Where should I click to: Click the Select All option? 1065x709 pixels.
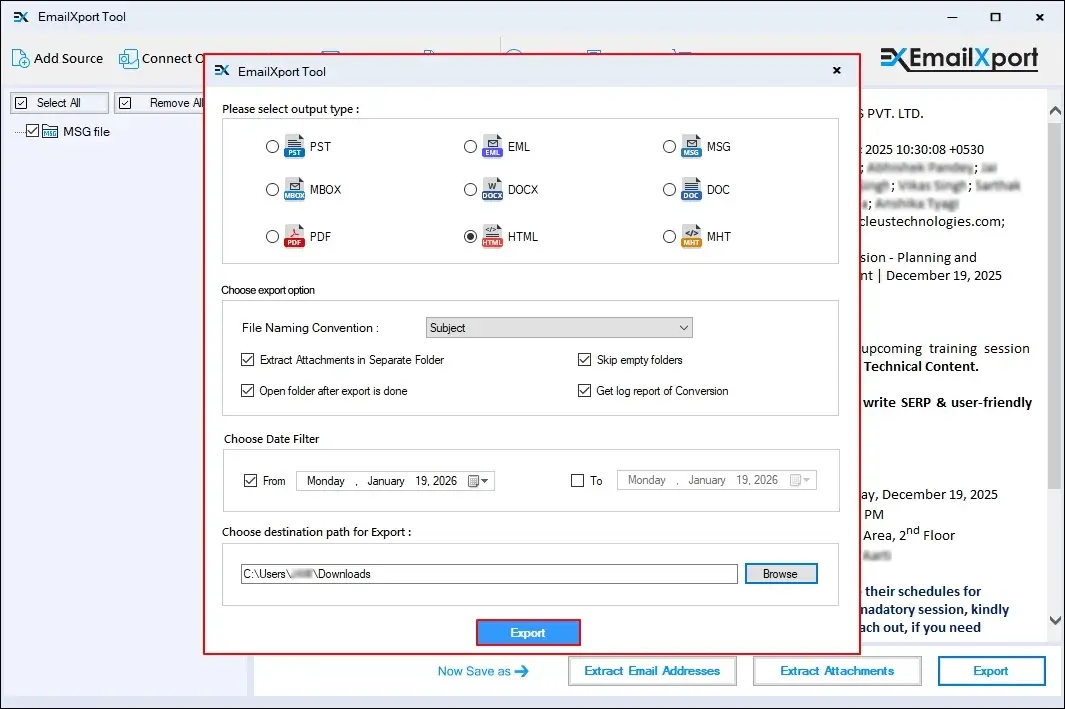58,102
